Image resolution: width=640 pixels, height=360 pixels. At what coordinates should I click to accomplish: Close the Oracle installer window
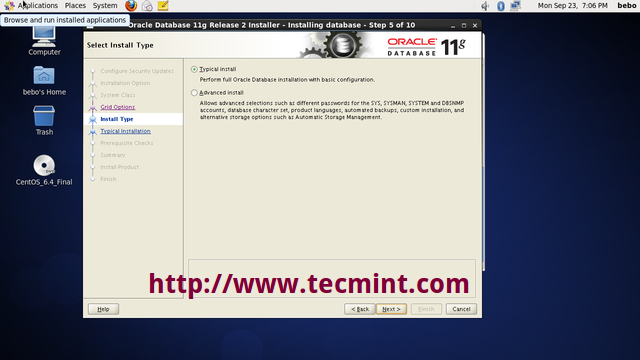pos(475,25)
